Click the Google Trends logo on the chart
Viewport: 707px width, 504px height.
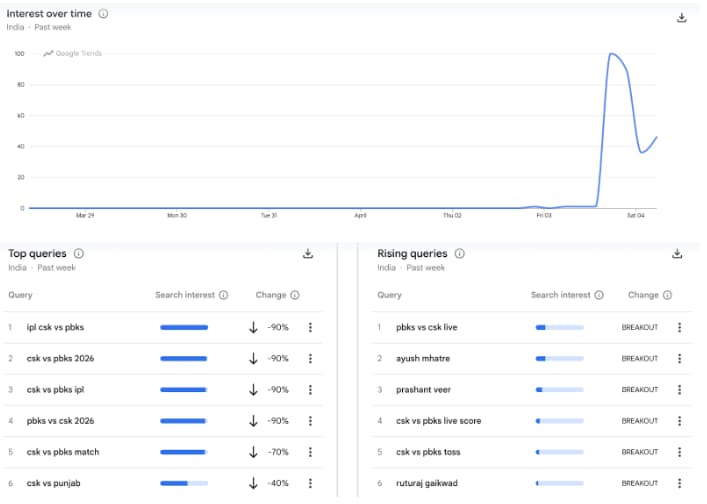click(x=73, y=53)
